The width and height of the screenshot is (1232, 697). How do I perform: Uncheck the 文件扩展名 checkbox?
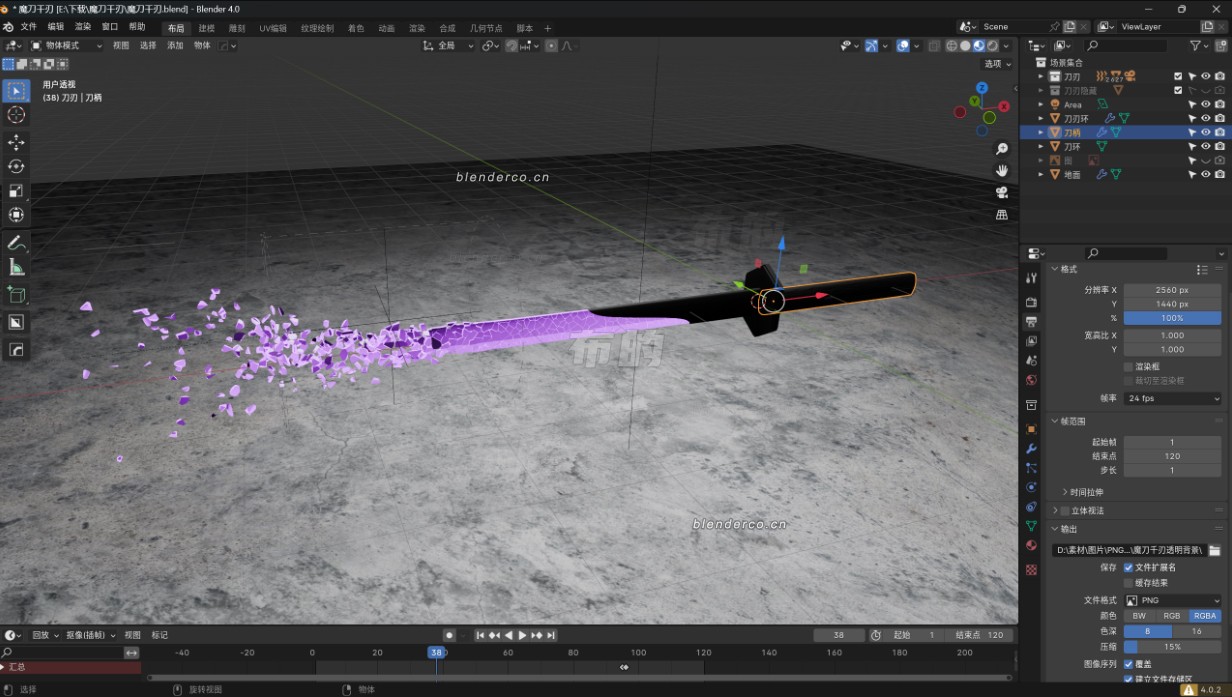[1129, 568]
